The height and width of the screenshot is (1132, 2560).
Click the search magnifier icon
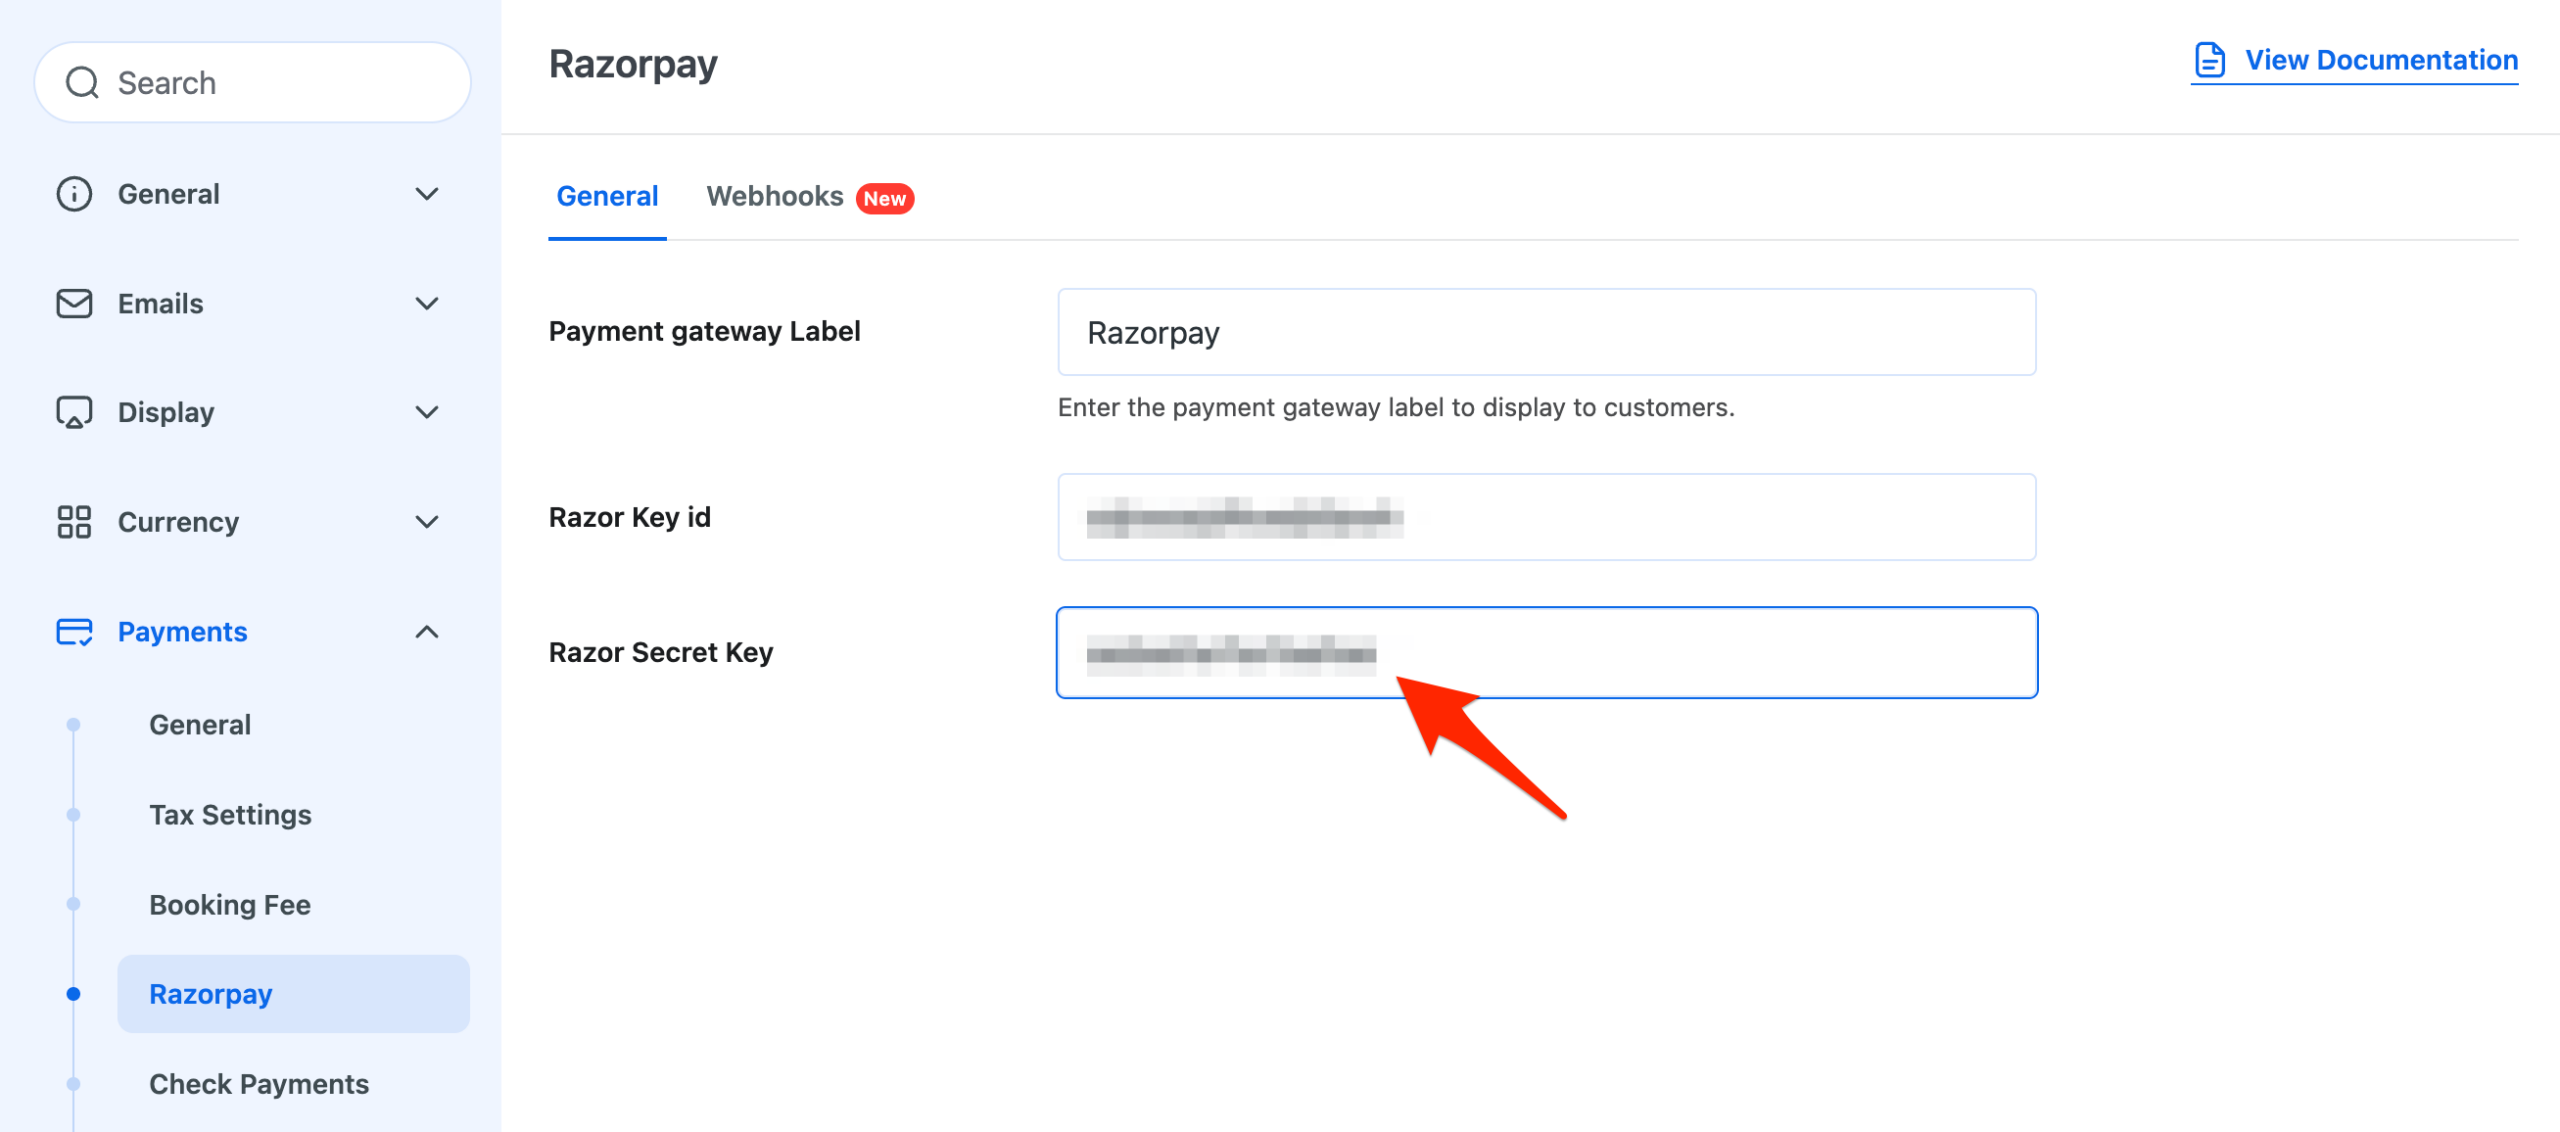[x=82, y=83]
